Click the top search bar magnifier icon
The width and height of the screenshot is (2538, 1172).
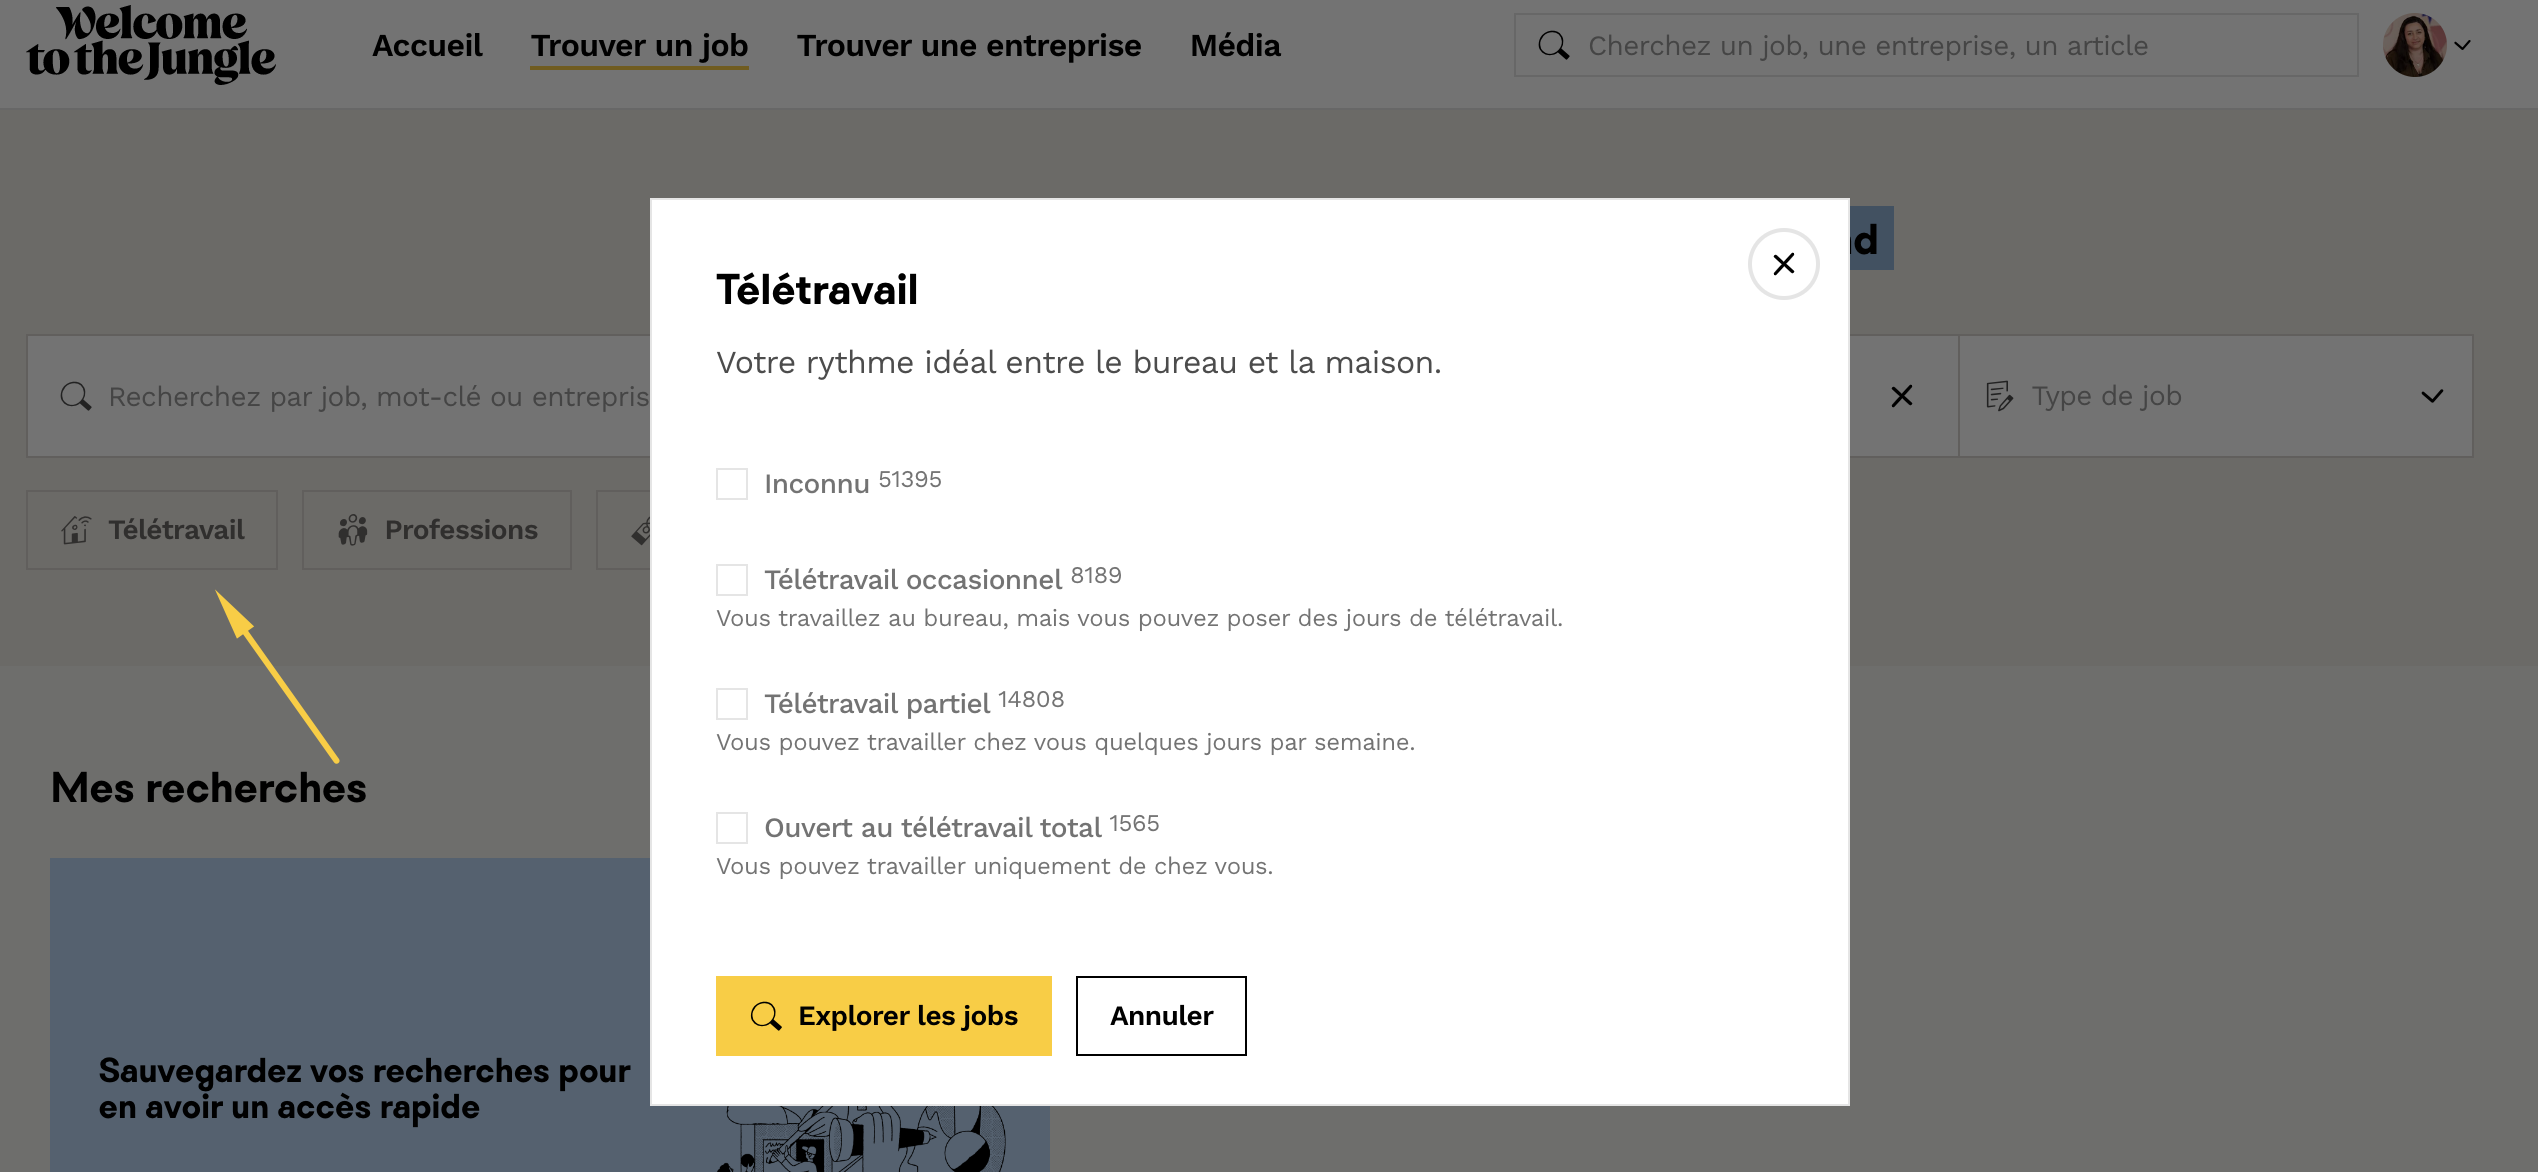(x=1553, y=45)
